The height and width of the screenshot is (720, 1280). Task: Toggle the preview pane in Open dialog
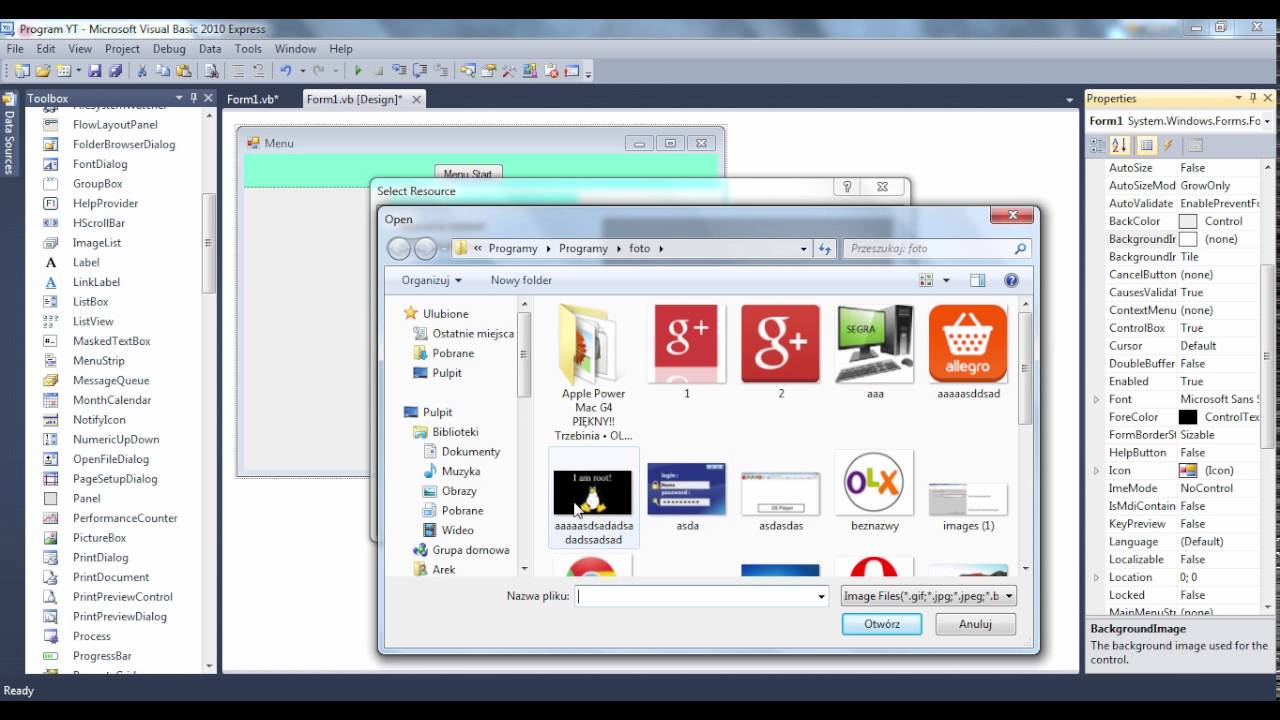[977, 281]
